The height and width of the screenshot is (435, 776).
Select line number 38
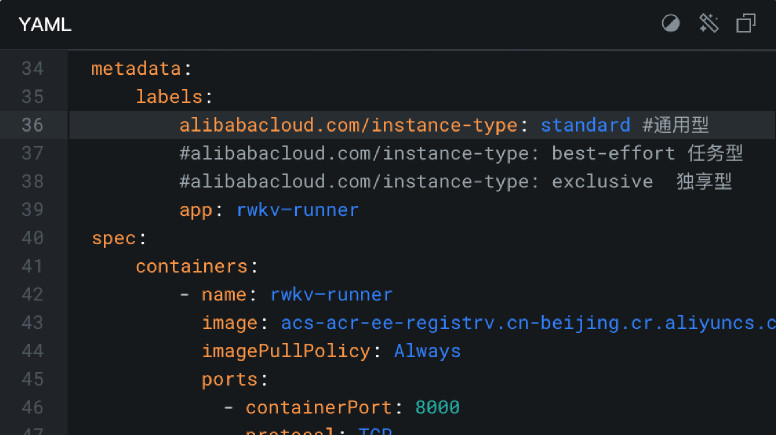point(32,181)
